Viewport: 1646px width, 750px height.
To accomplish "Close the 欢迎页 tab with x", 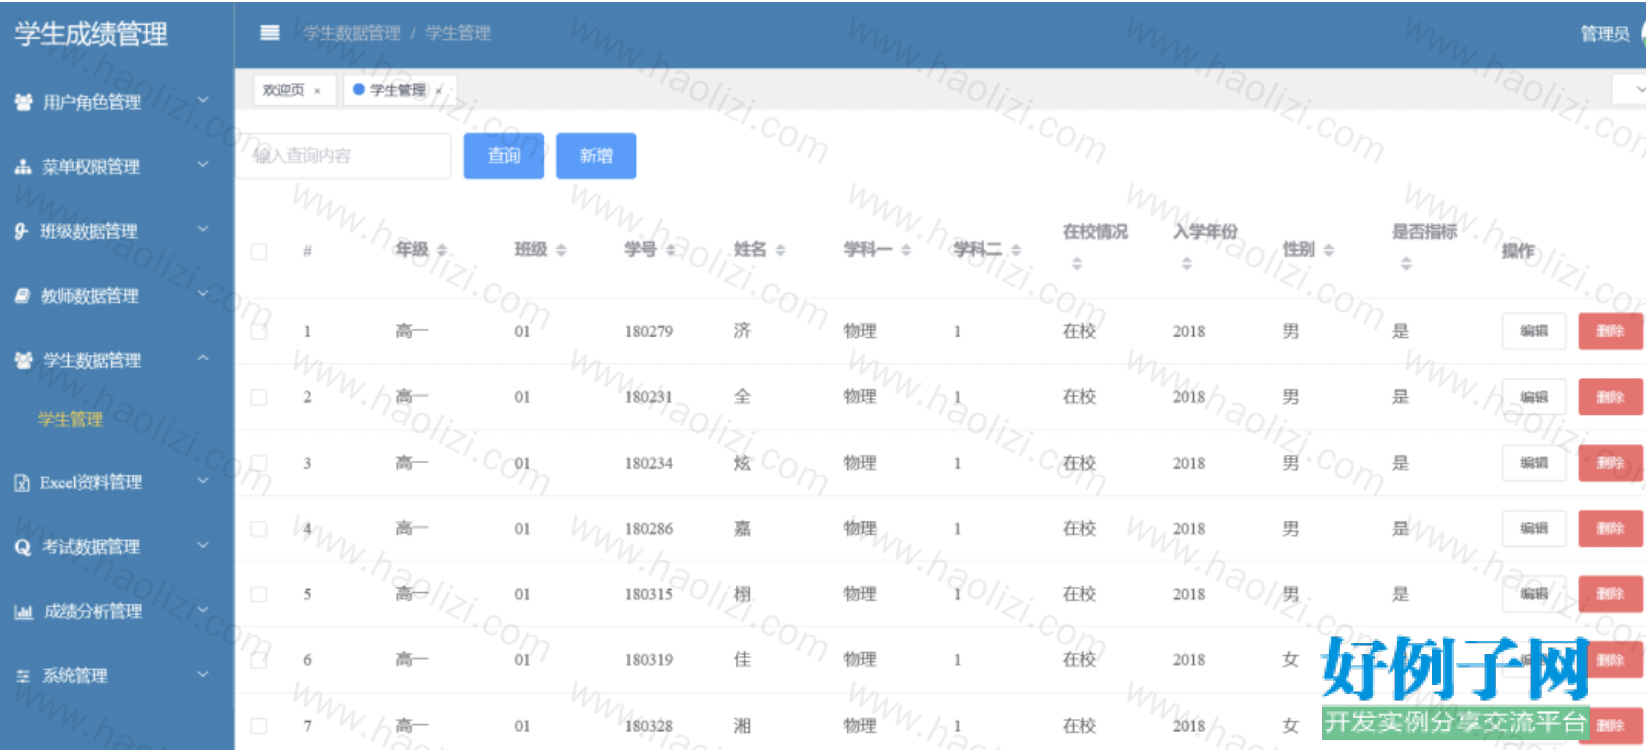I will pyautogui.click(x=317, y=91).
